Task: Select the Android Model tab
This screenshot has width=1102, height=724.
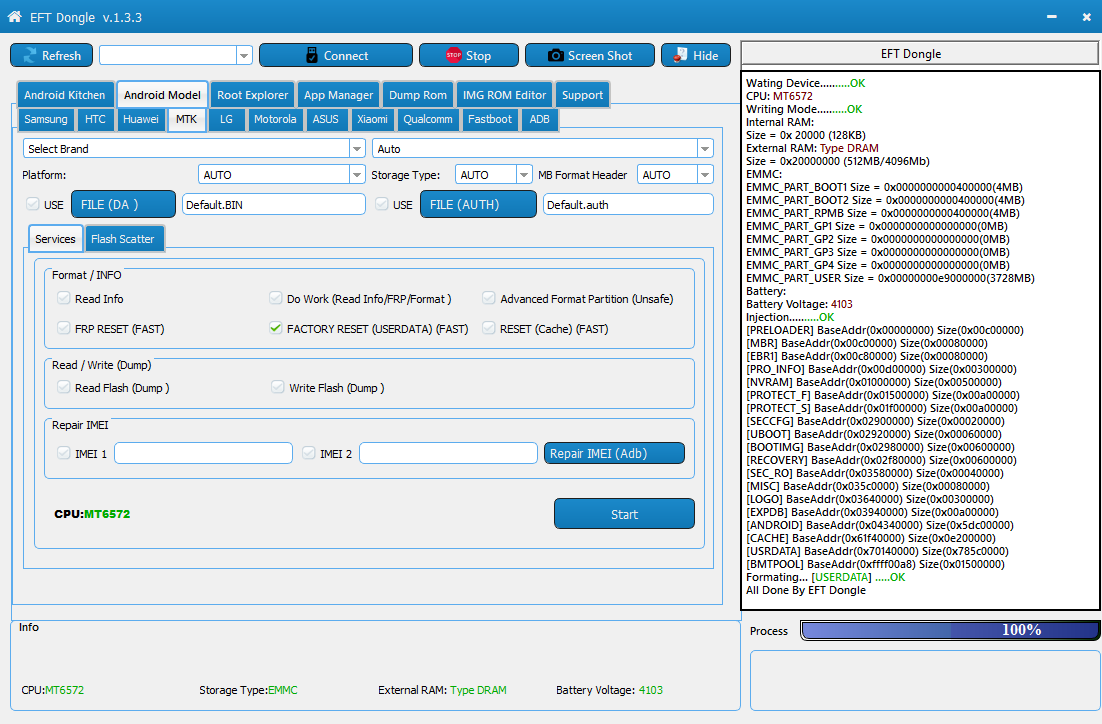Action: [162, 95]
